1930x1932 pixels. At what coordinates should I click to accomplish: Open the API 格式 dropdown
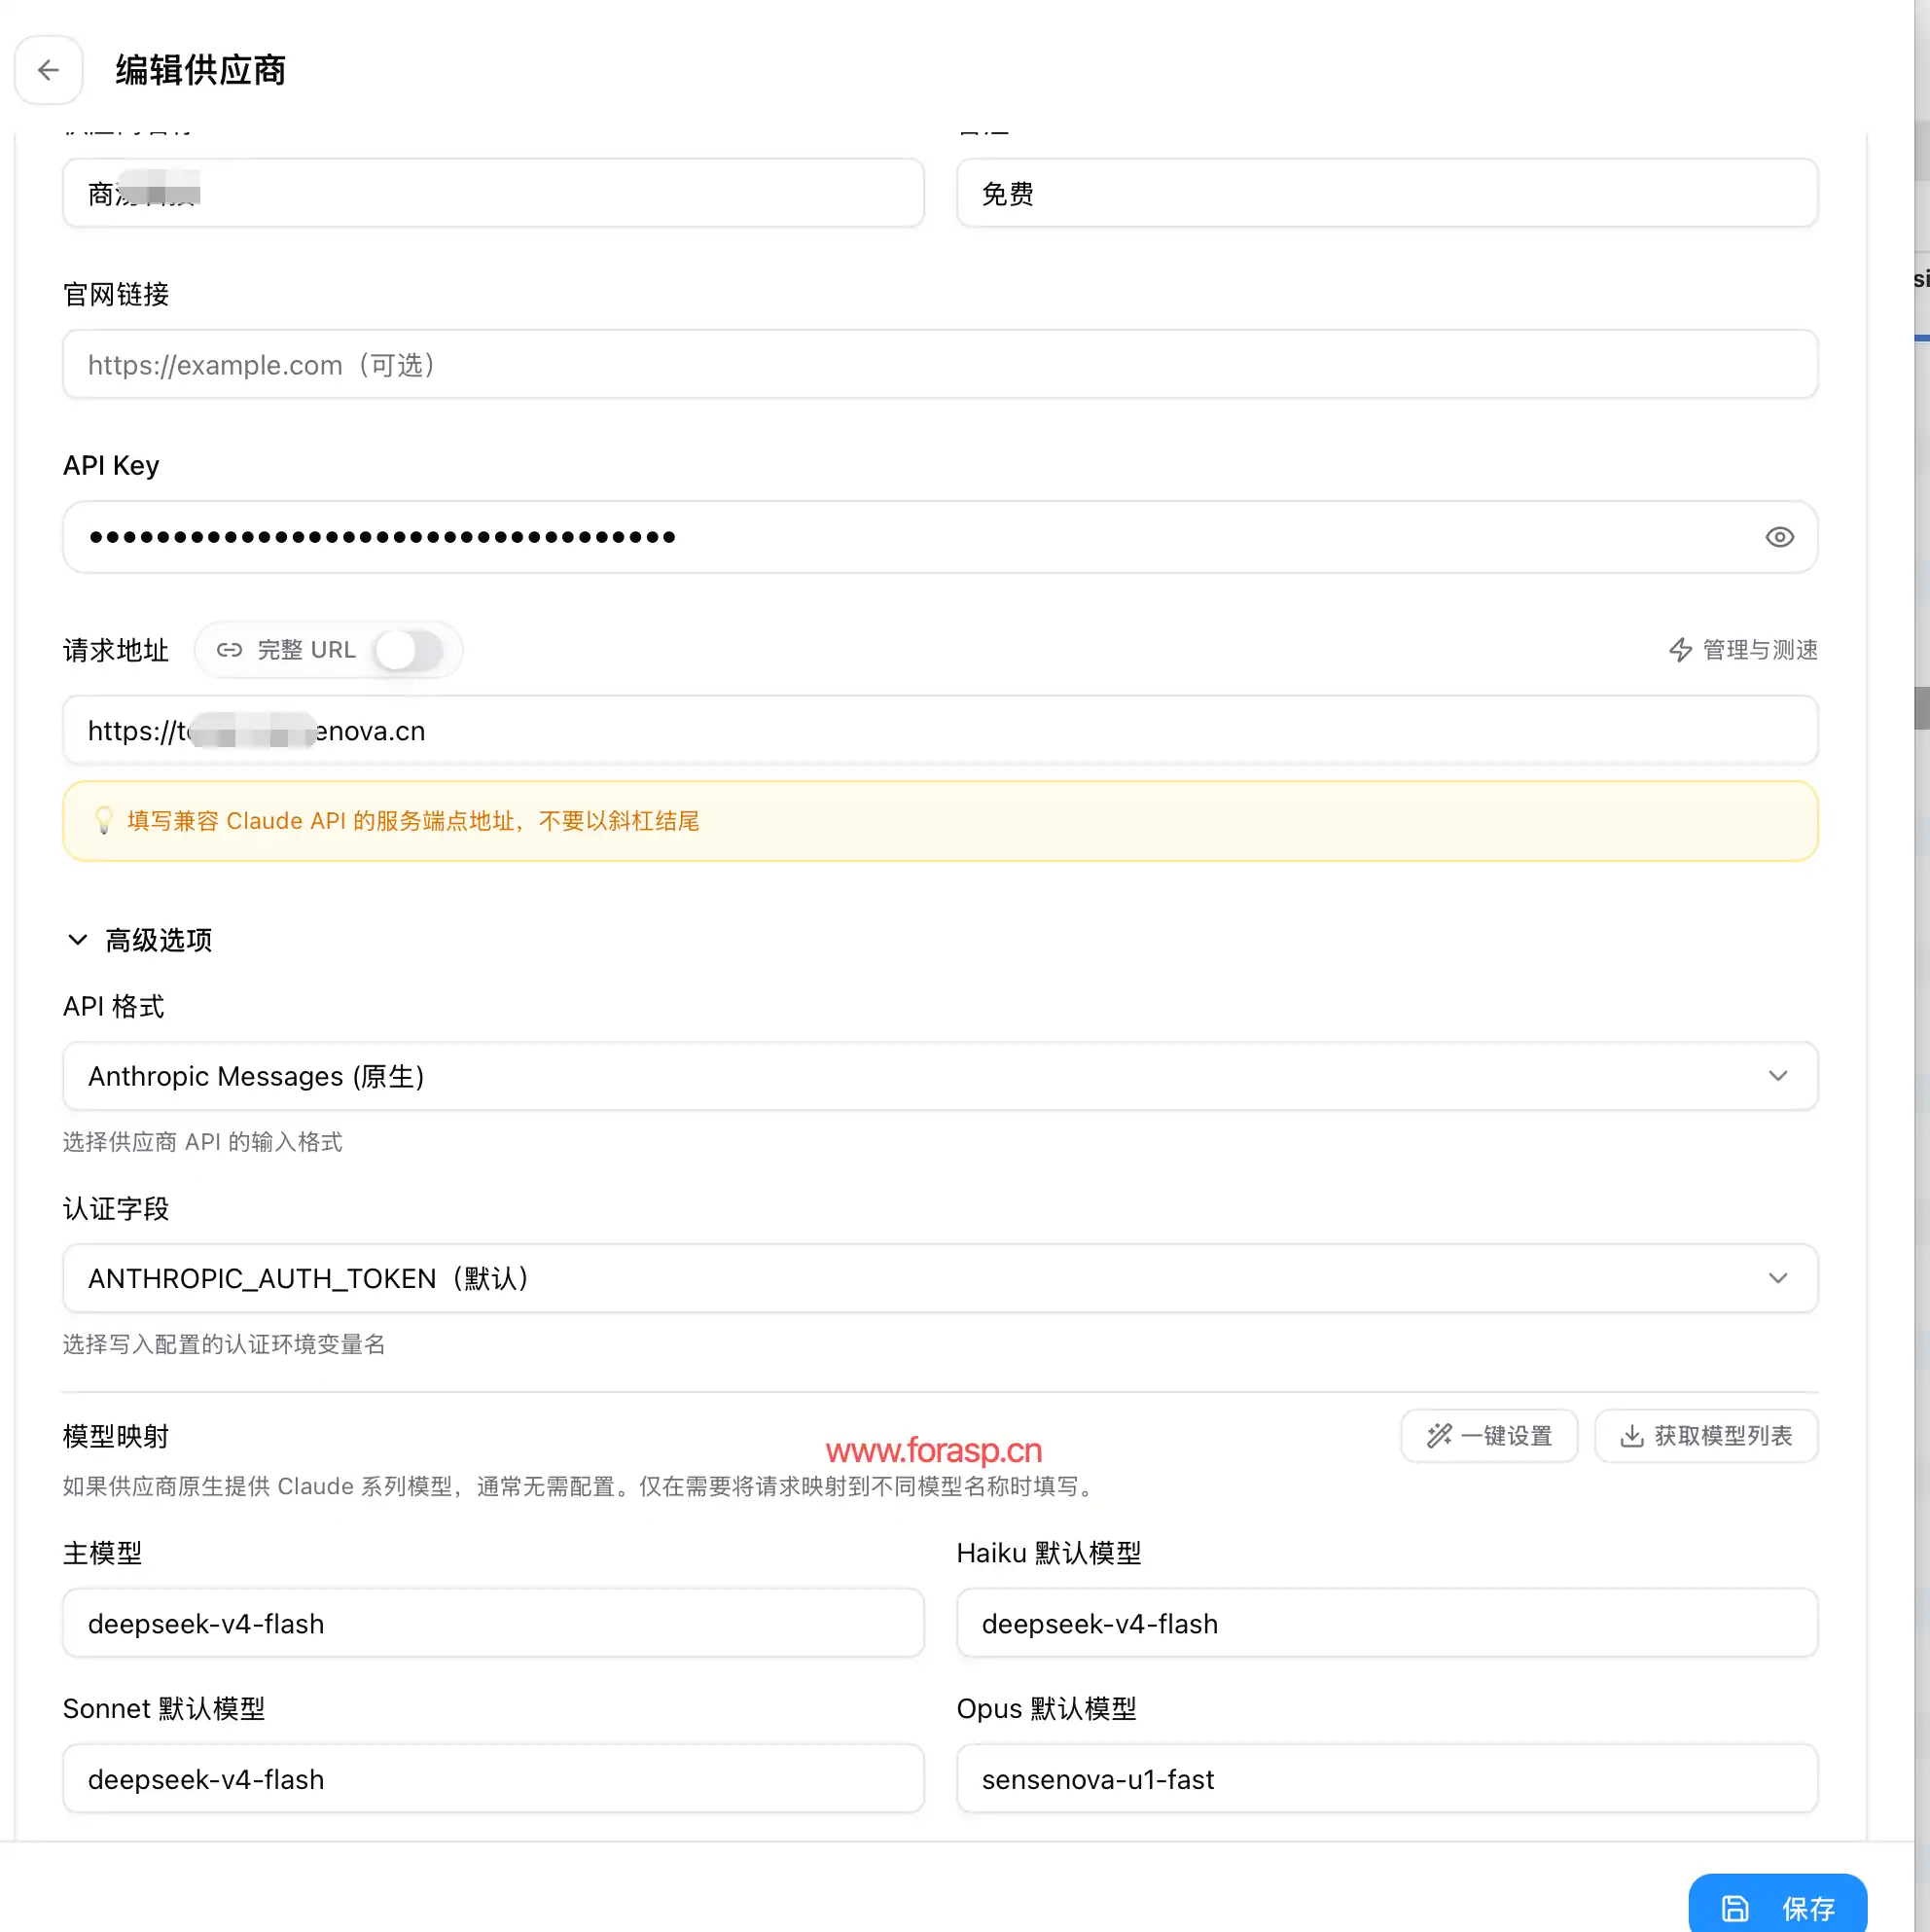pos(940,1076)
